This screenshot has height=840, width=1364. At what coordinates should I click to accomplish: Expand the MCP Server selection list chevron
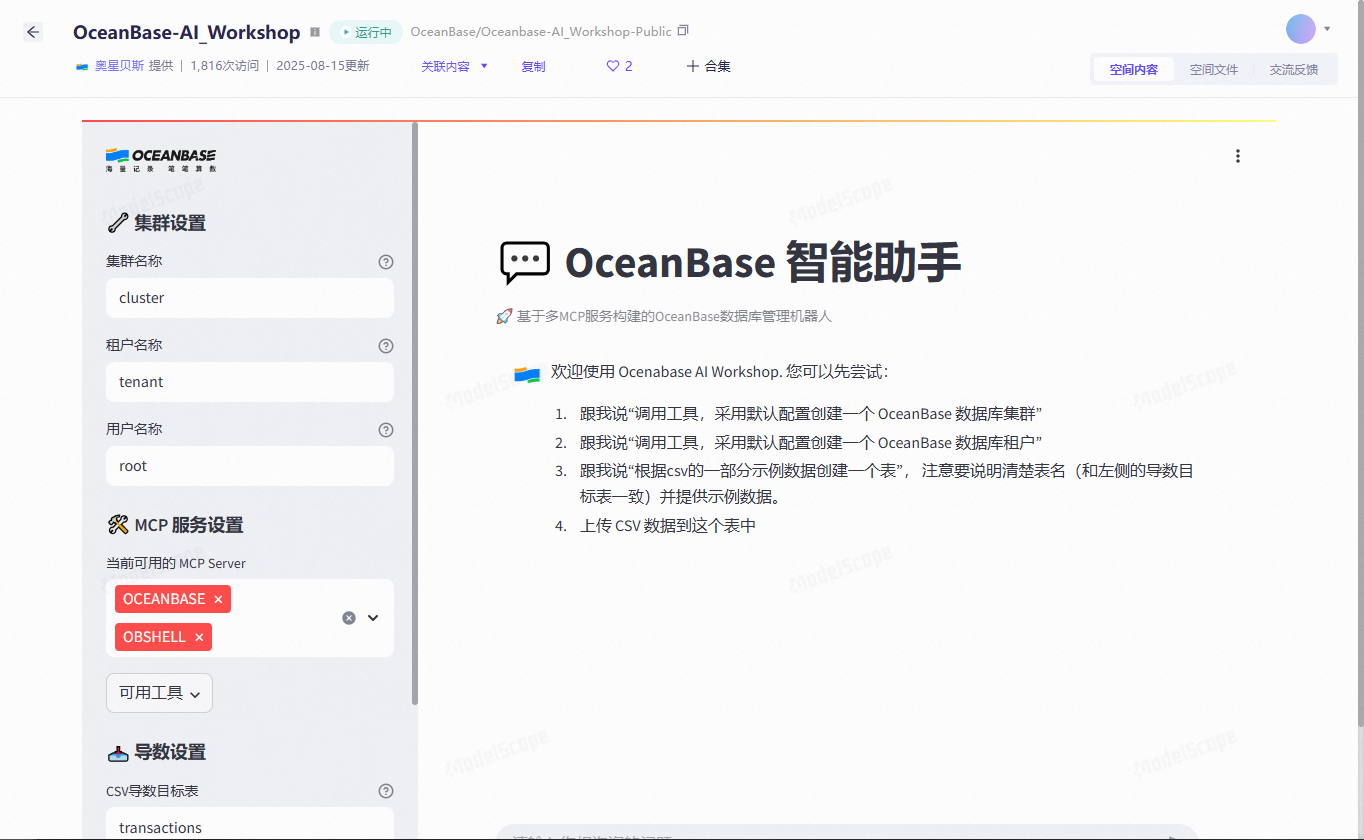(x=373, y=617)
